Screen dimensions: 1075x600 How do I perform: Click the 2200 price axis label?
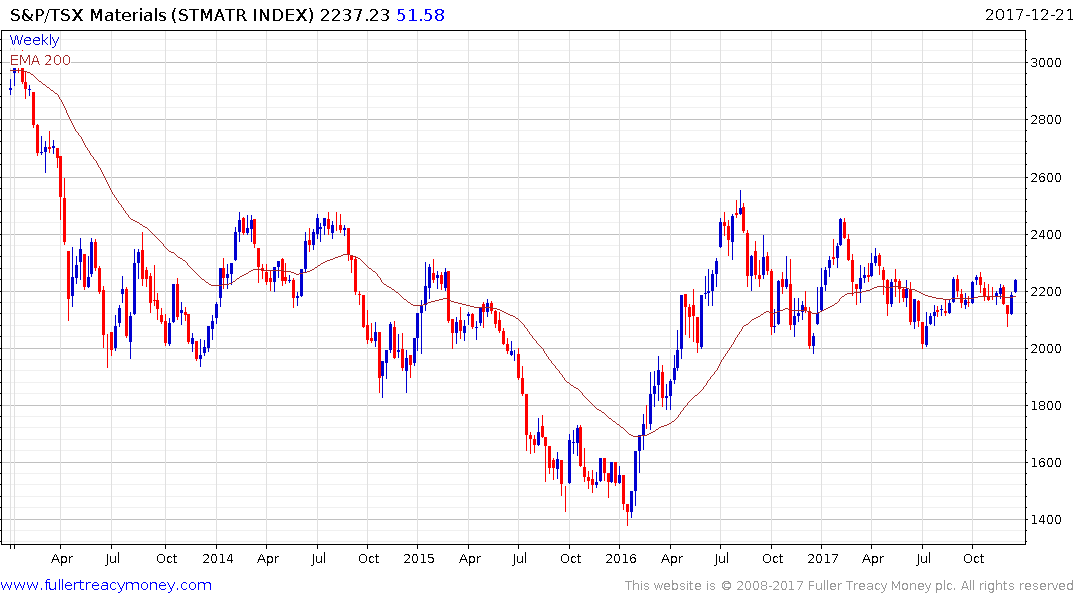pos(1046,291)
